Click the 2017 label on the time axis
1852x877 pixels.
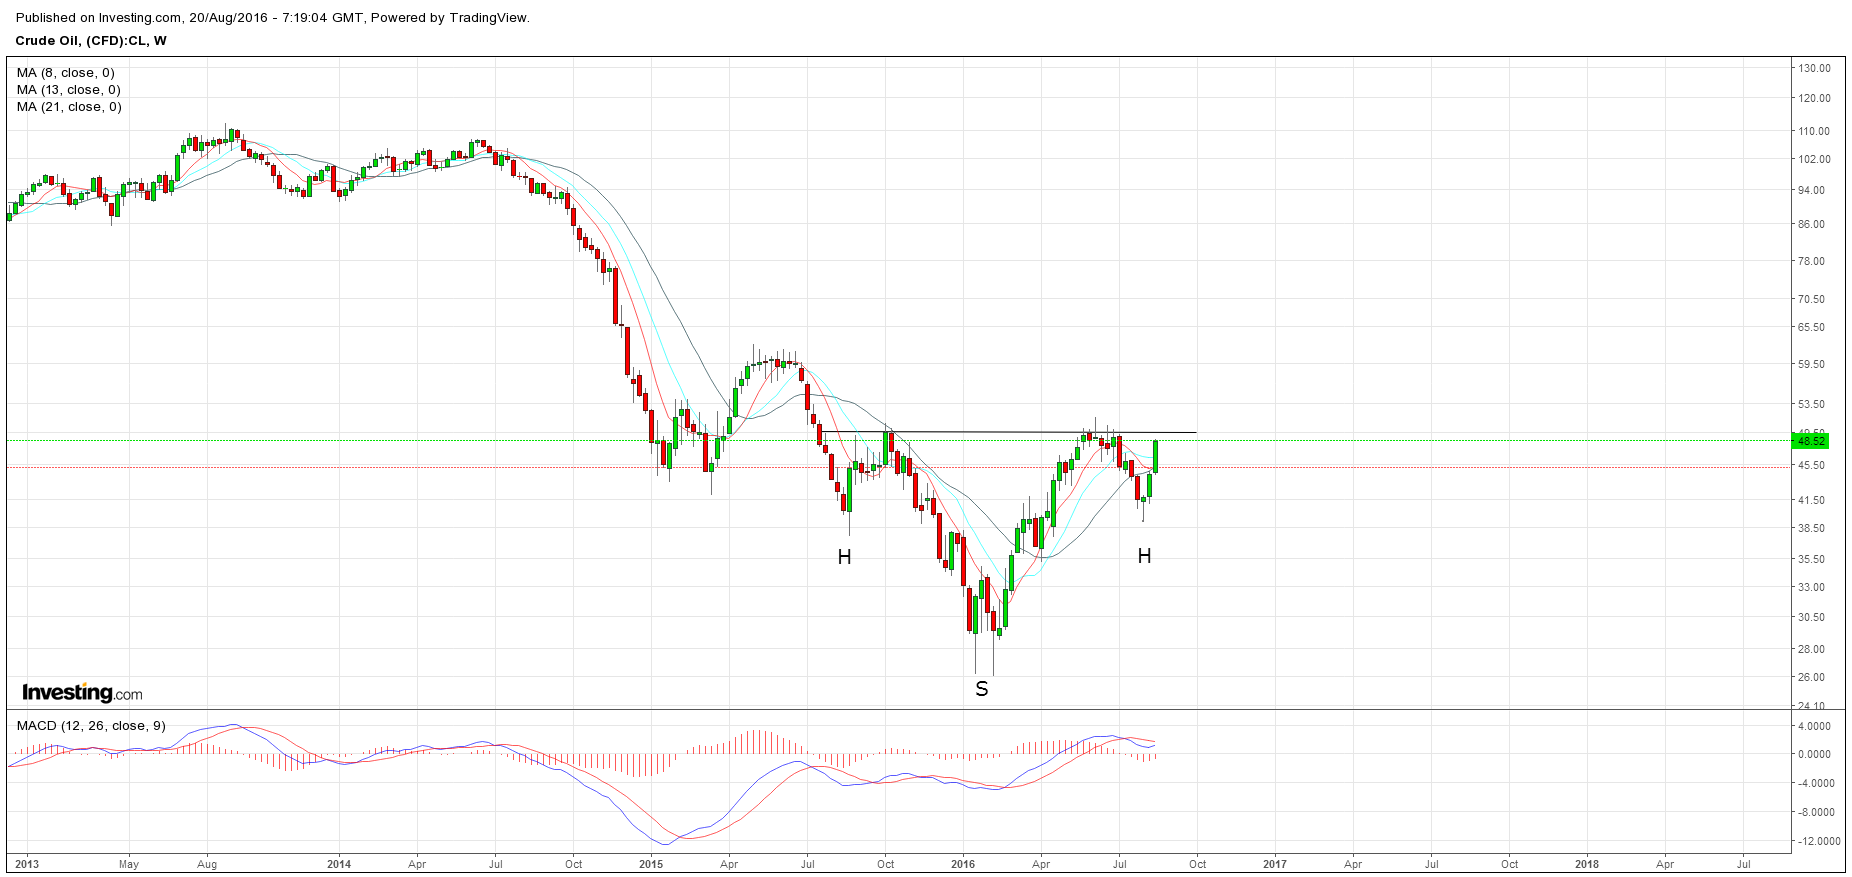(1275, 864)
